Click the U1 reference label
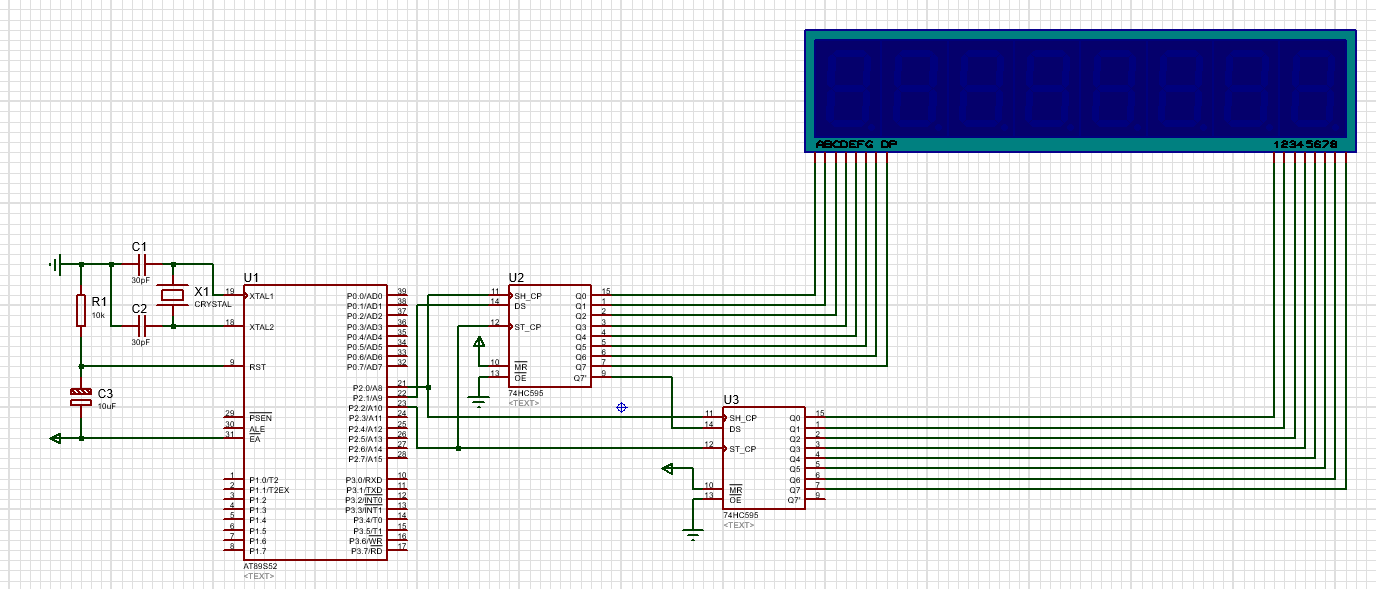Screen dimensions: 1376x589 [x=251, y=277]
